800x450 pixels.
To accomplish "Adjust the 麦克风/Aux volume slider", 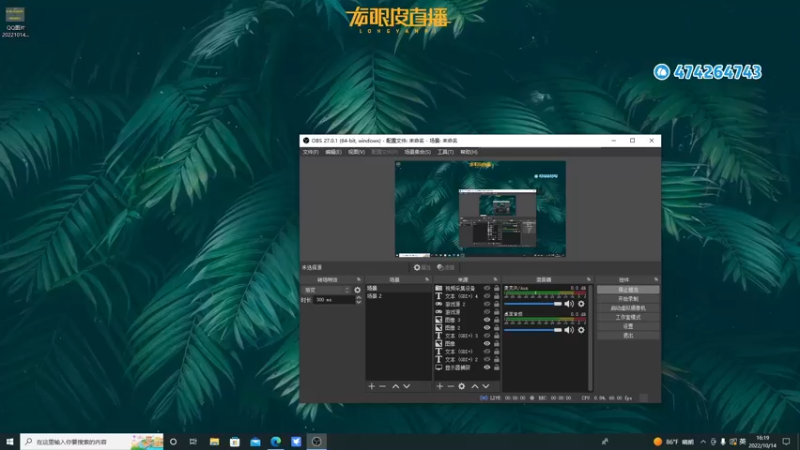I will coord(533,304).
